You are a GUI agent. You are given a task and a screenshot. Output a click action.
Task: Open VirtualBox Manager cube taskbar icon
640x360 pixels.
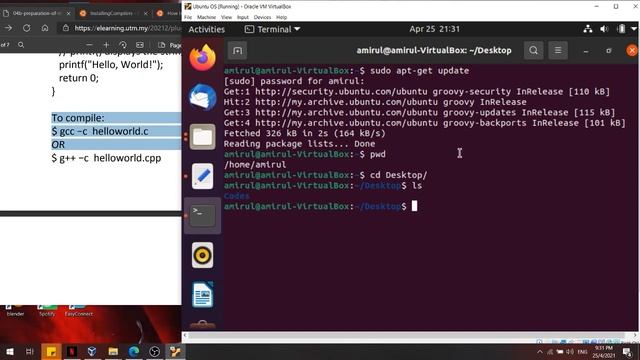point(92,351)
